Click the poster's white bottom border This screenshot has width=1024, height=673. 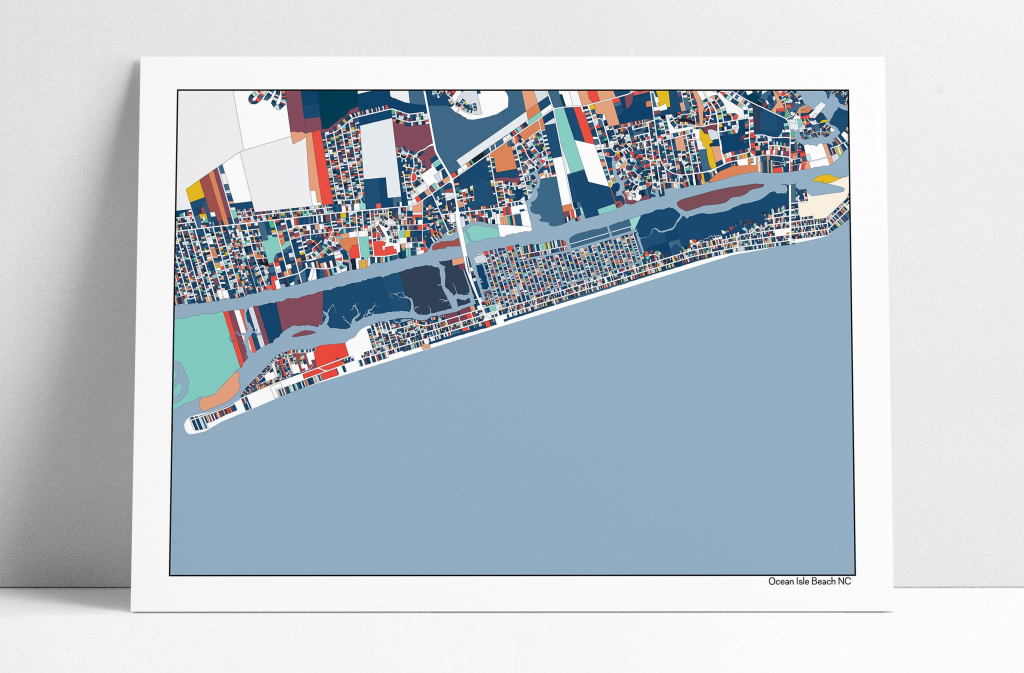[x=500, y=594]
